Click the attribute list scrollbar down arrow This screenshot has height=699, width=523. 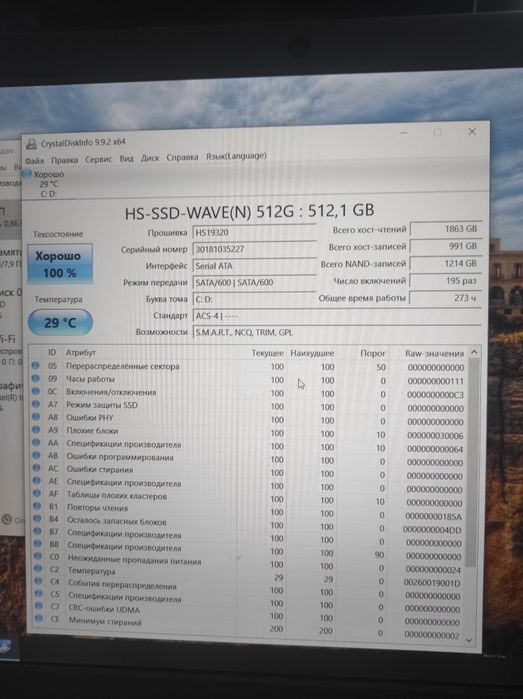pos(469,640)
